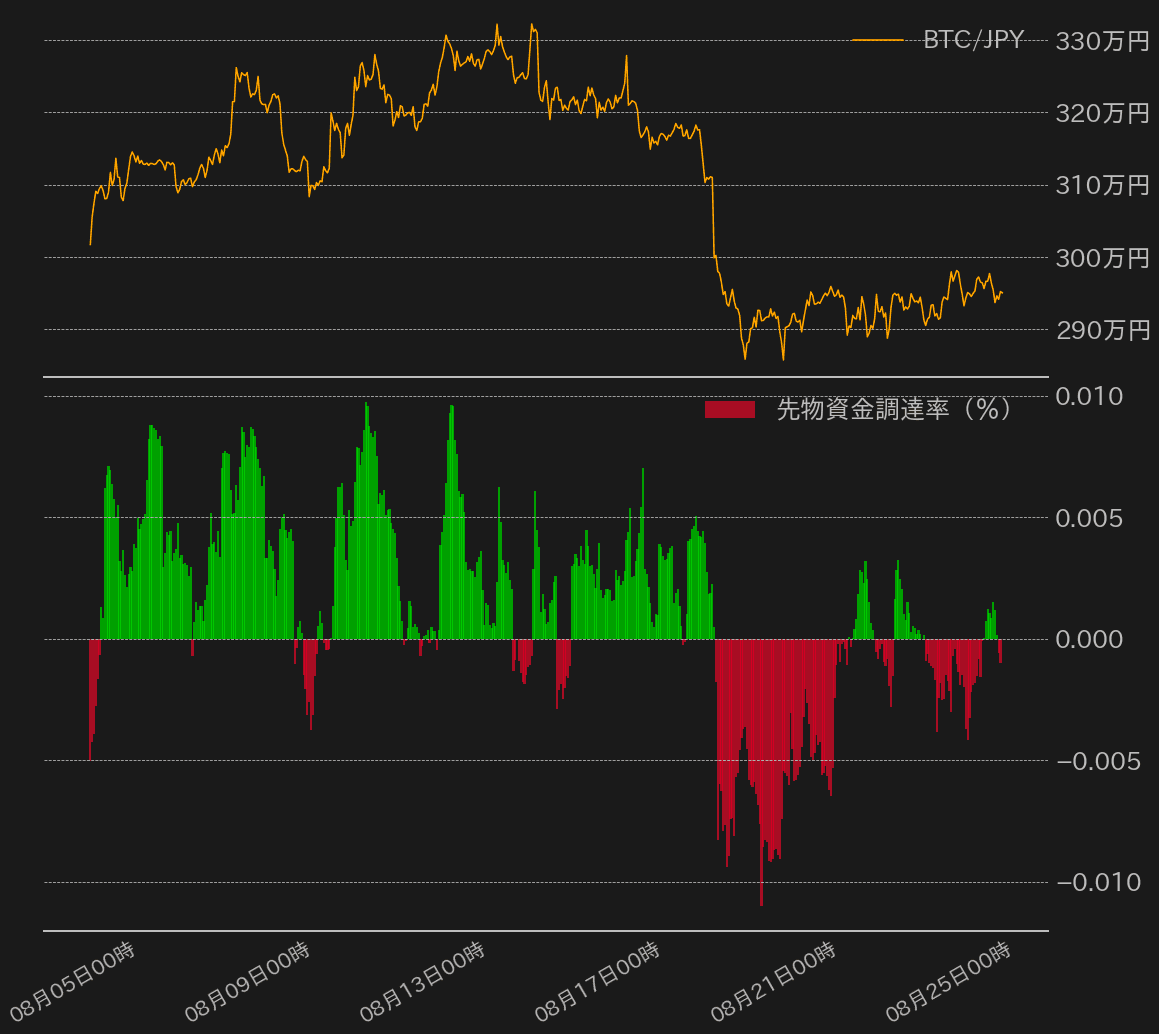Click the 320万円 price axis label

coord(1103,113)
